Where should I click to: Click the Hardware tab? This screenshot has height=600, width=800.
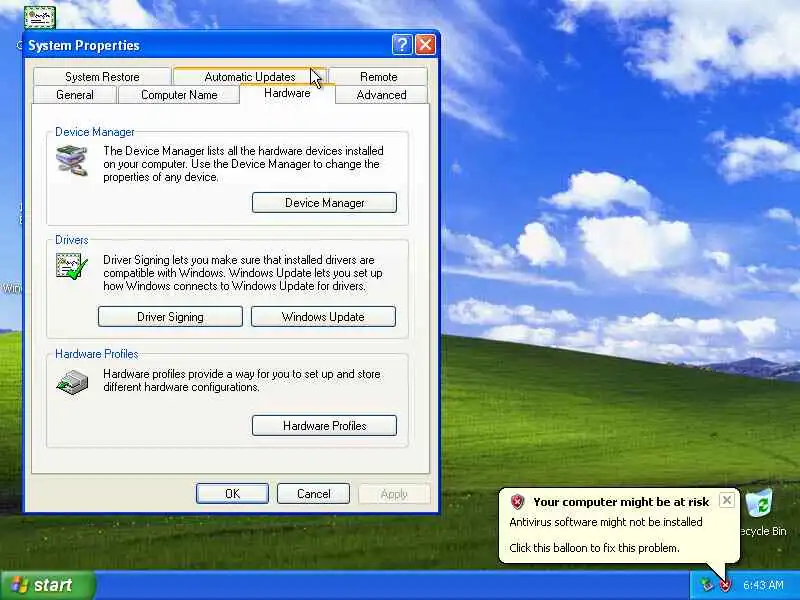(x=287, y=93)
